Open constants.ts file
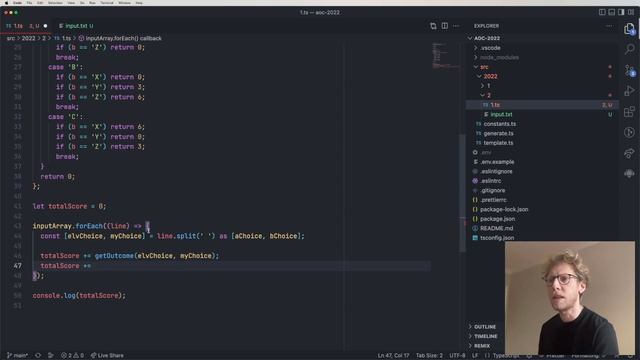 click(x=500, y=124)
